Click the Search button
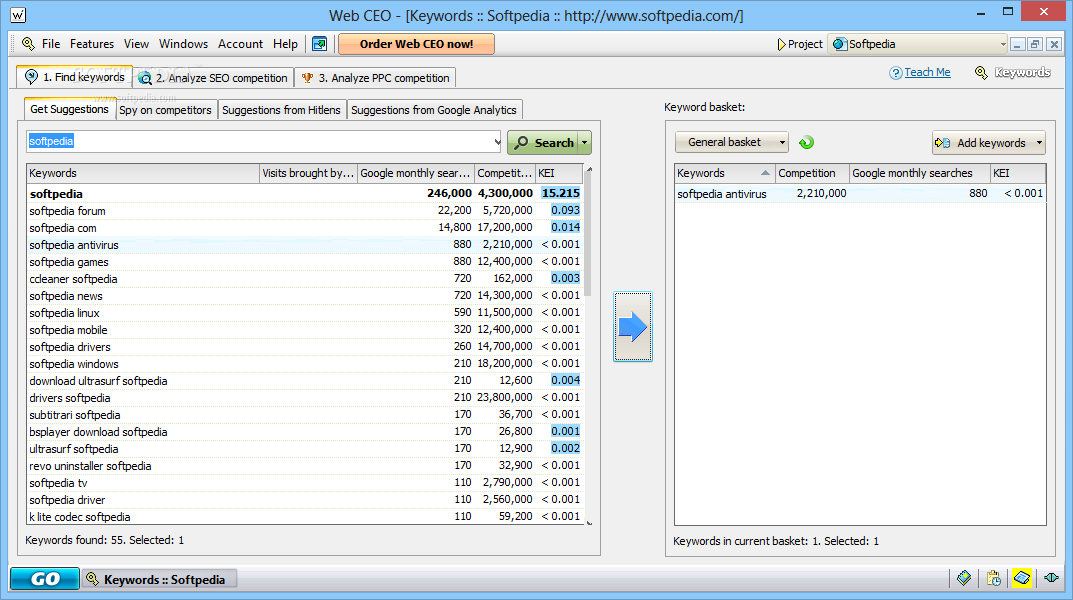Image resolution: width=1073 pixels, height=600 pixels. pos(543,142)
